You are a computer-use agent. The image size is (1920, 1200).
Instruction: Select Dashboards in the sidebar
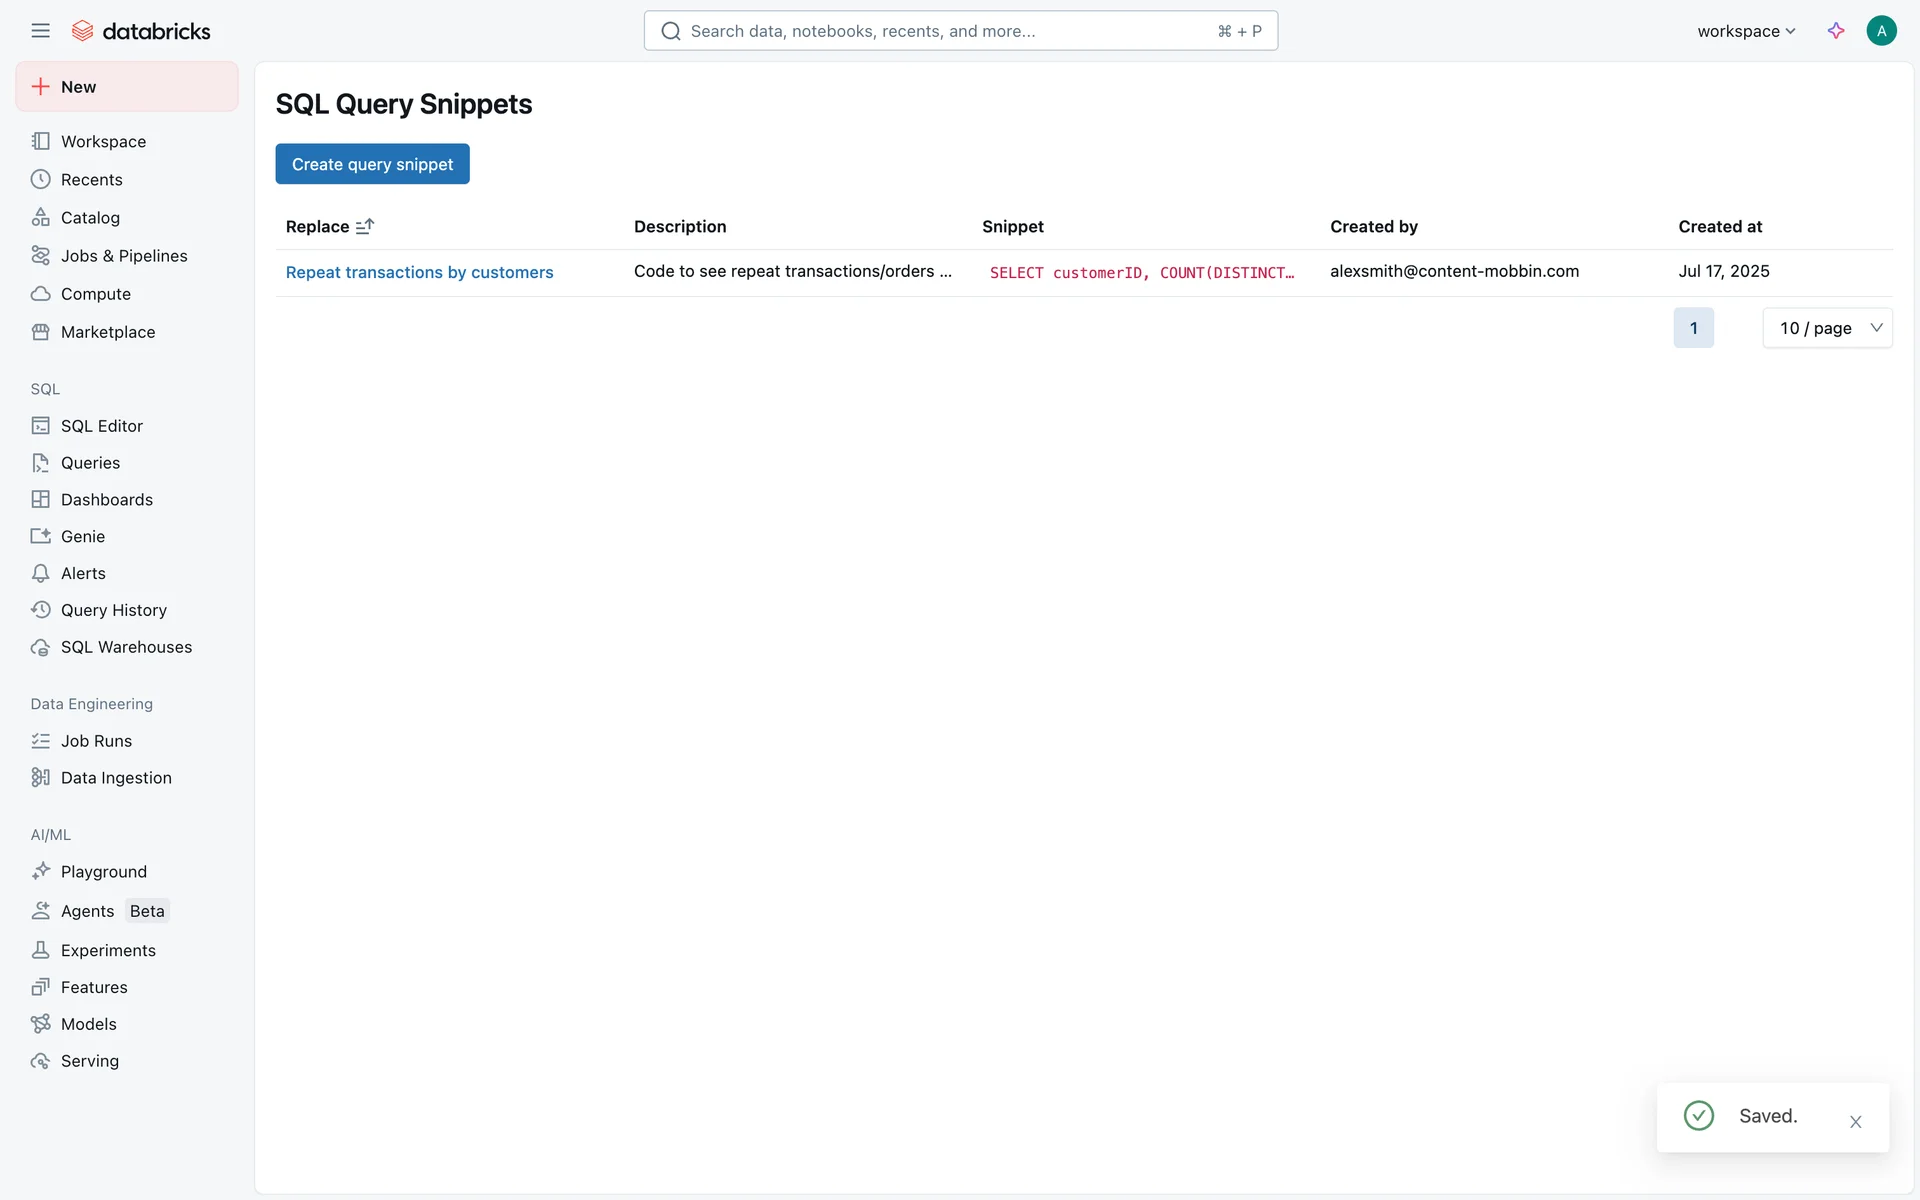point(106,500)
